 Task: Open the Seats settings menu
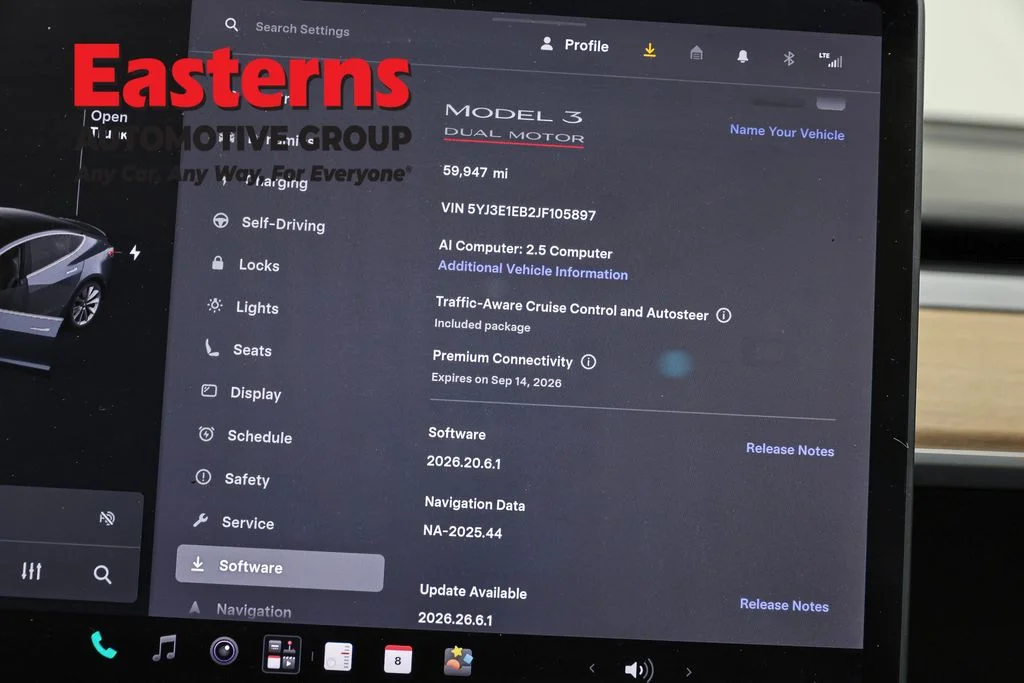238,349
